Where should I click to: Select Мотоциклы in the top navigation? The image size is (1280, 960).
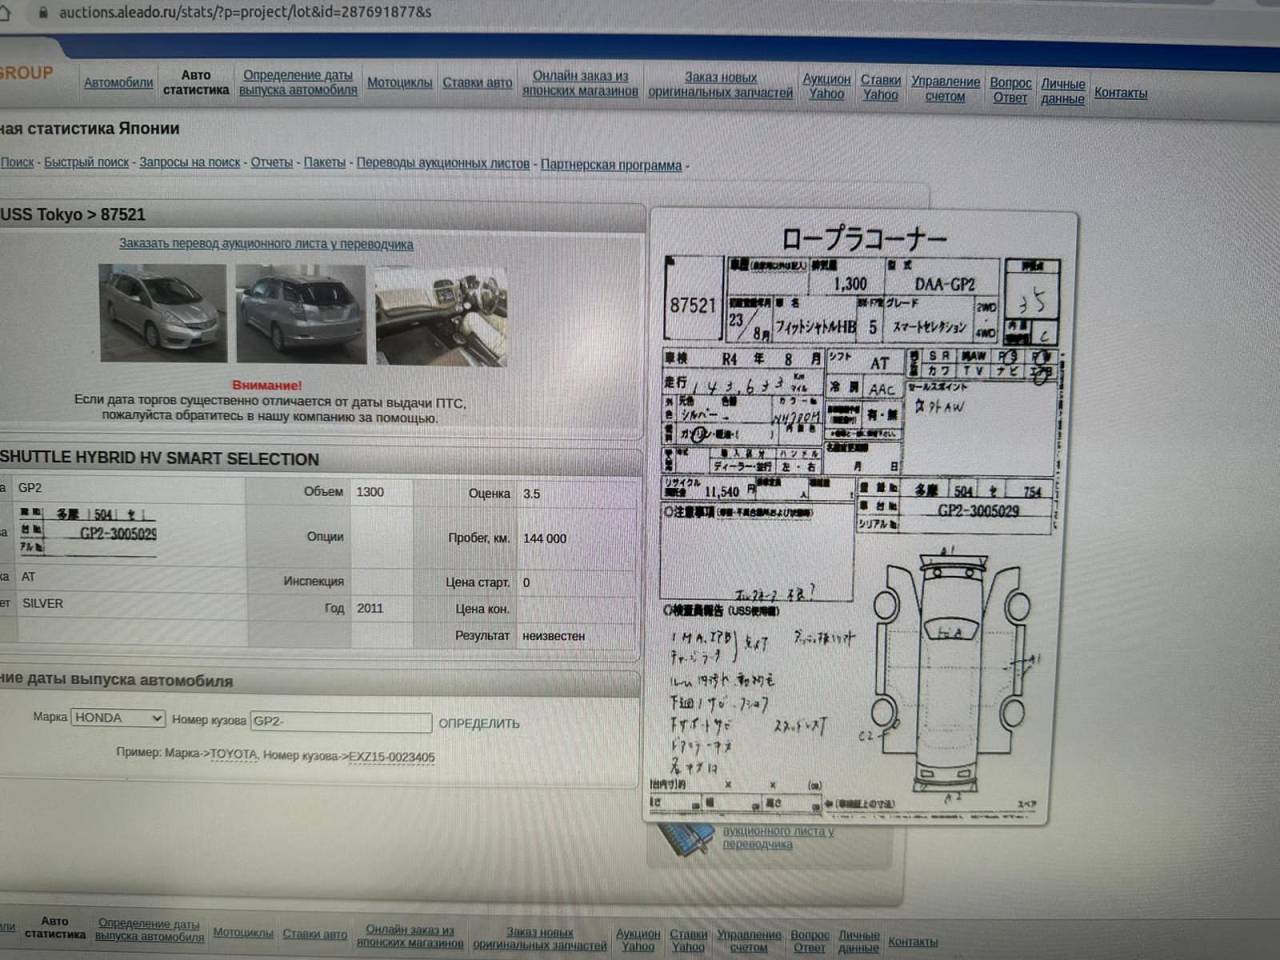[x=399, y=83]
